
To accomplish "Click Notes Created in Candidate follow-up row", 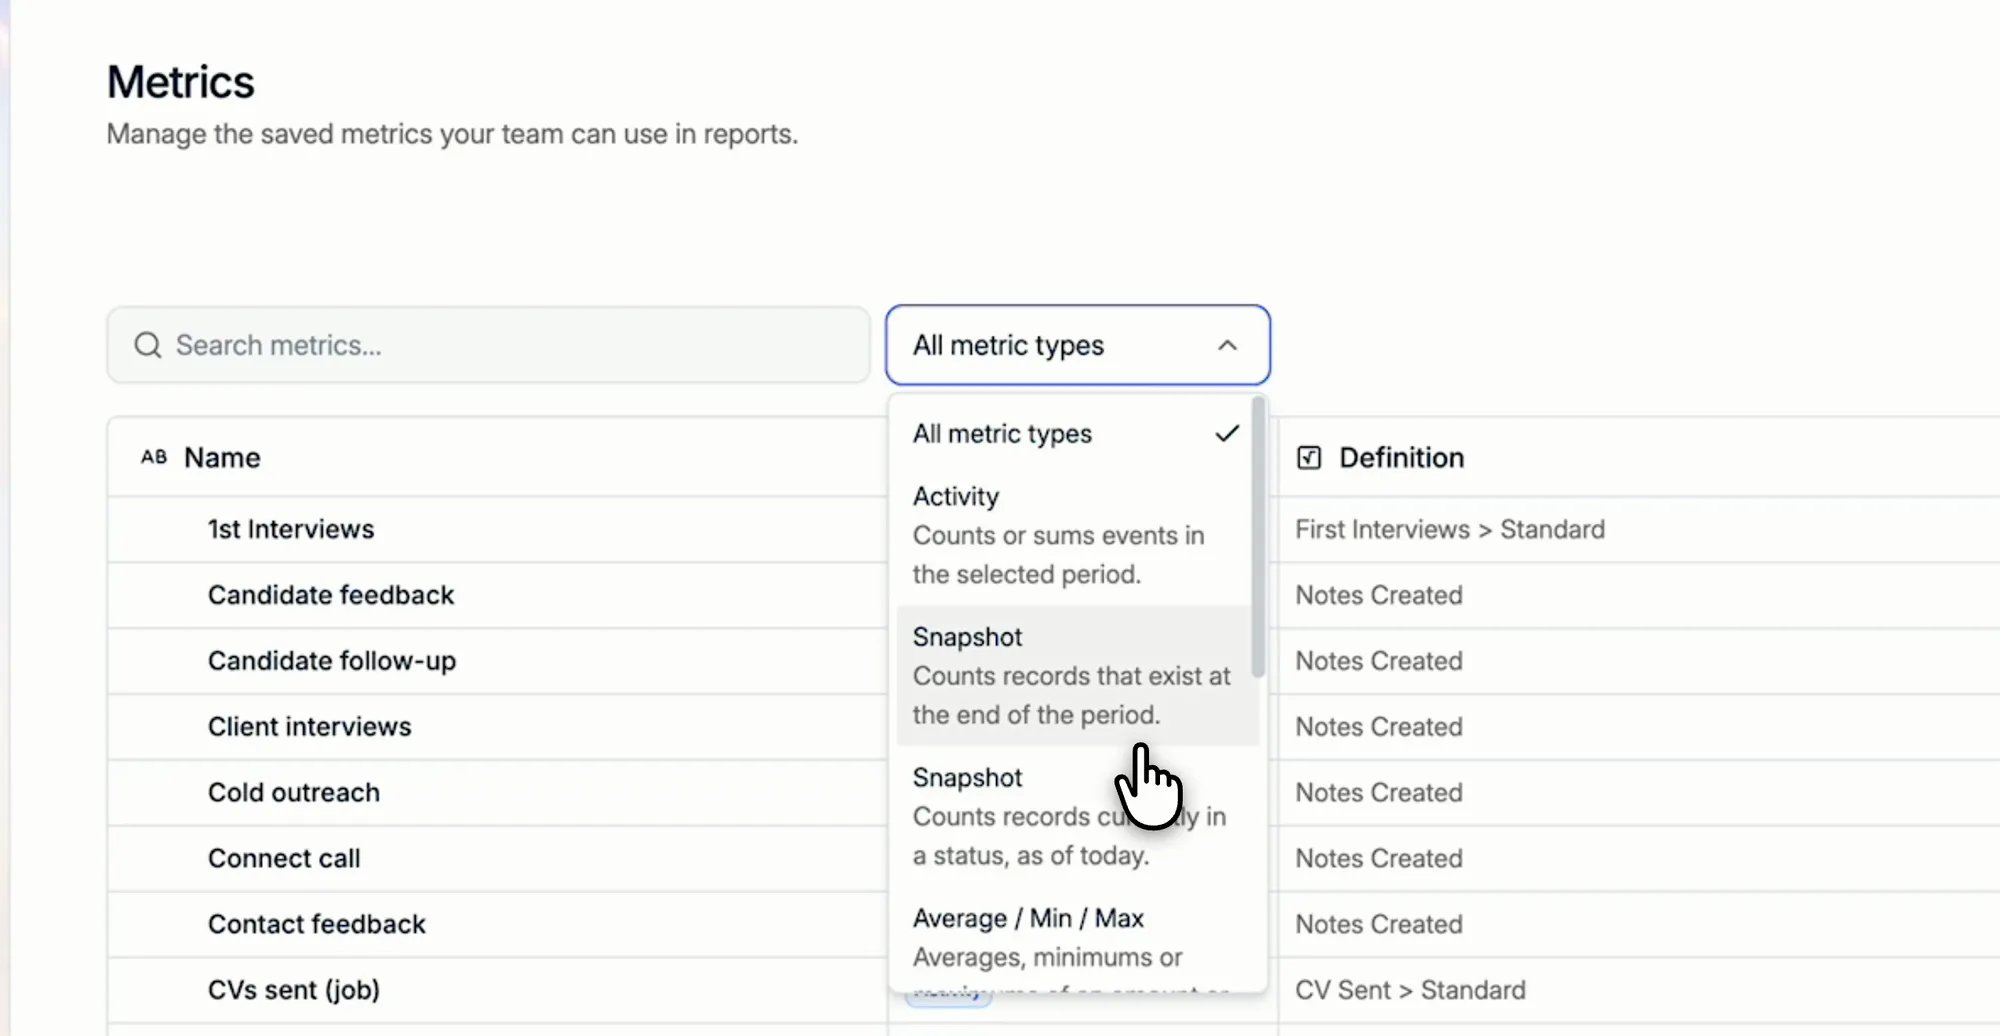I will click(x=1379, y=661).
